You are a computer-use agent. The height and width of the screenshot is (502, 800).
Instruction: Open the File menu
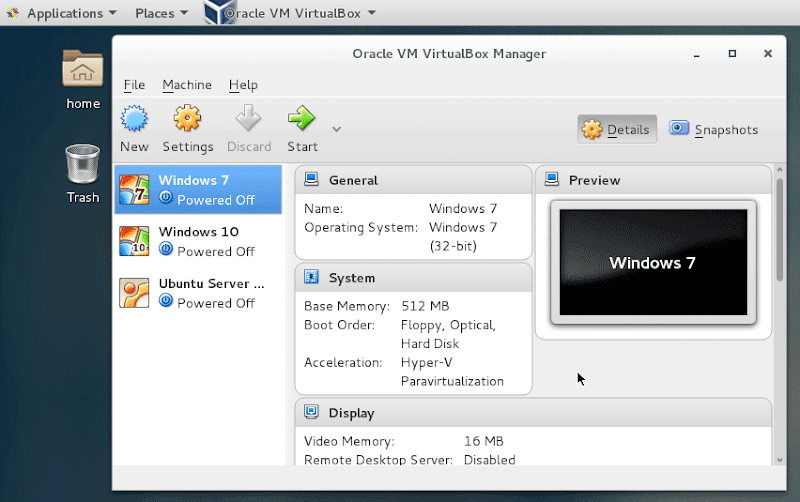(x=134, y=85)
